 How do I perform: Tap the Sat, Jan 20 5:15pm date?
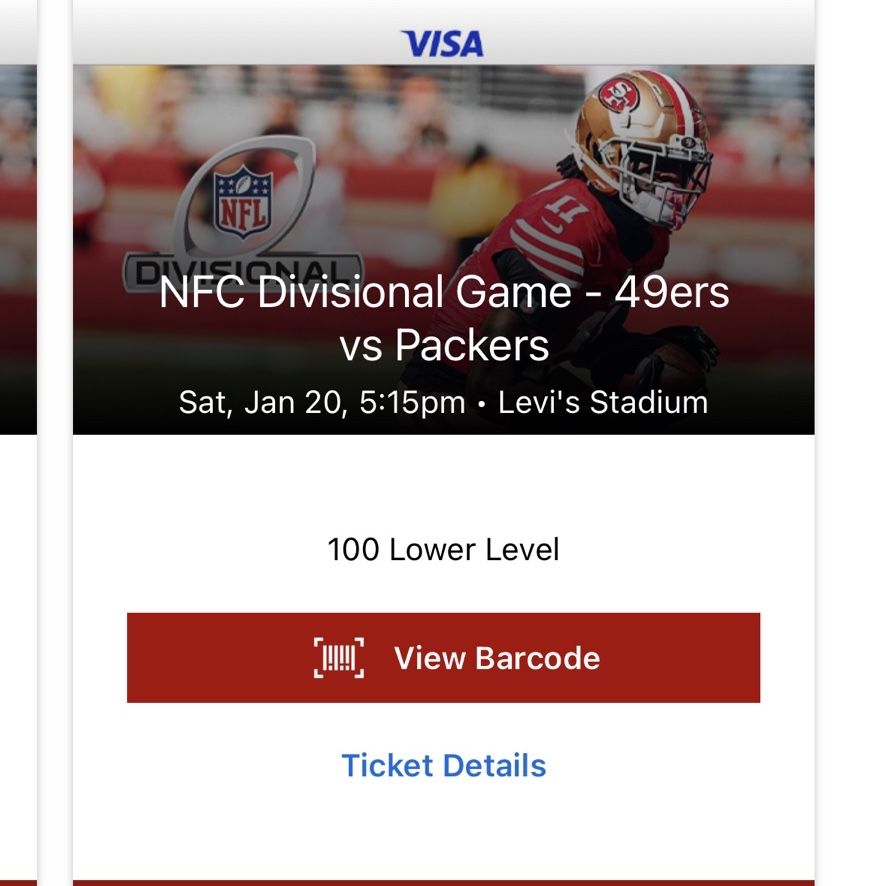point(322,403)
